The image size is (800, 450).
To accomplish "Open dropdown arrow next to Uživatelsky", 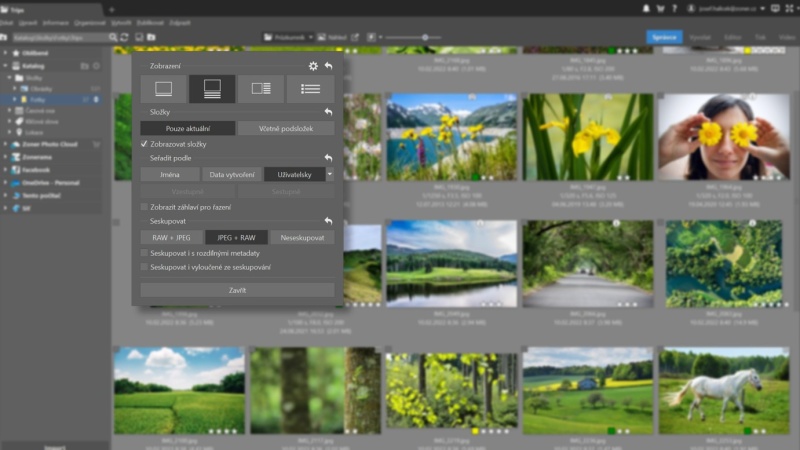I will tap(329, 174).
